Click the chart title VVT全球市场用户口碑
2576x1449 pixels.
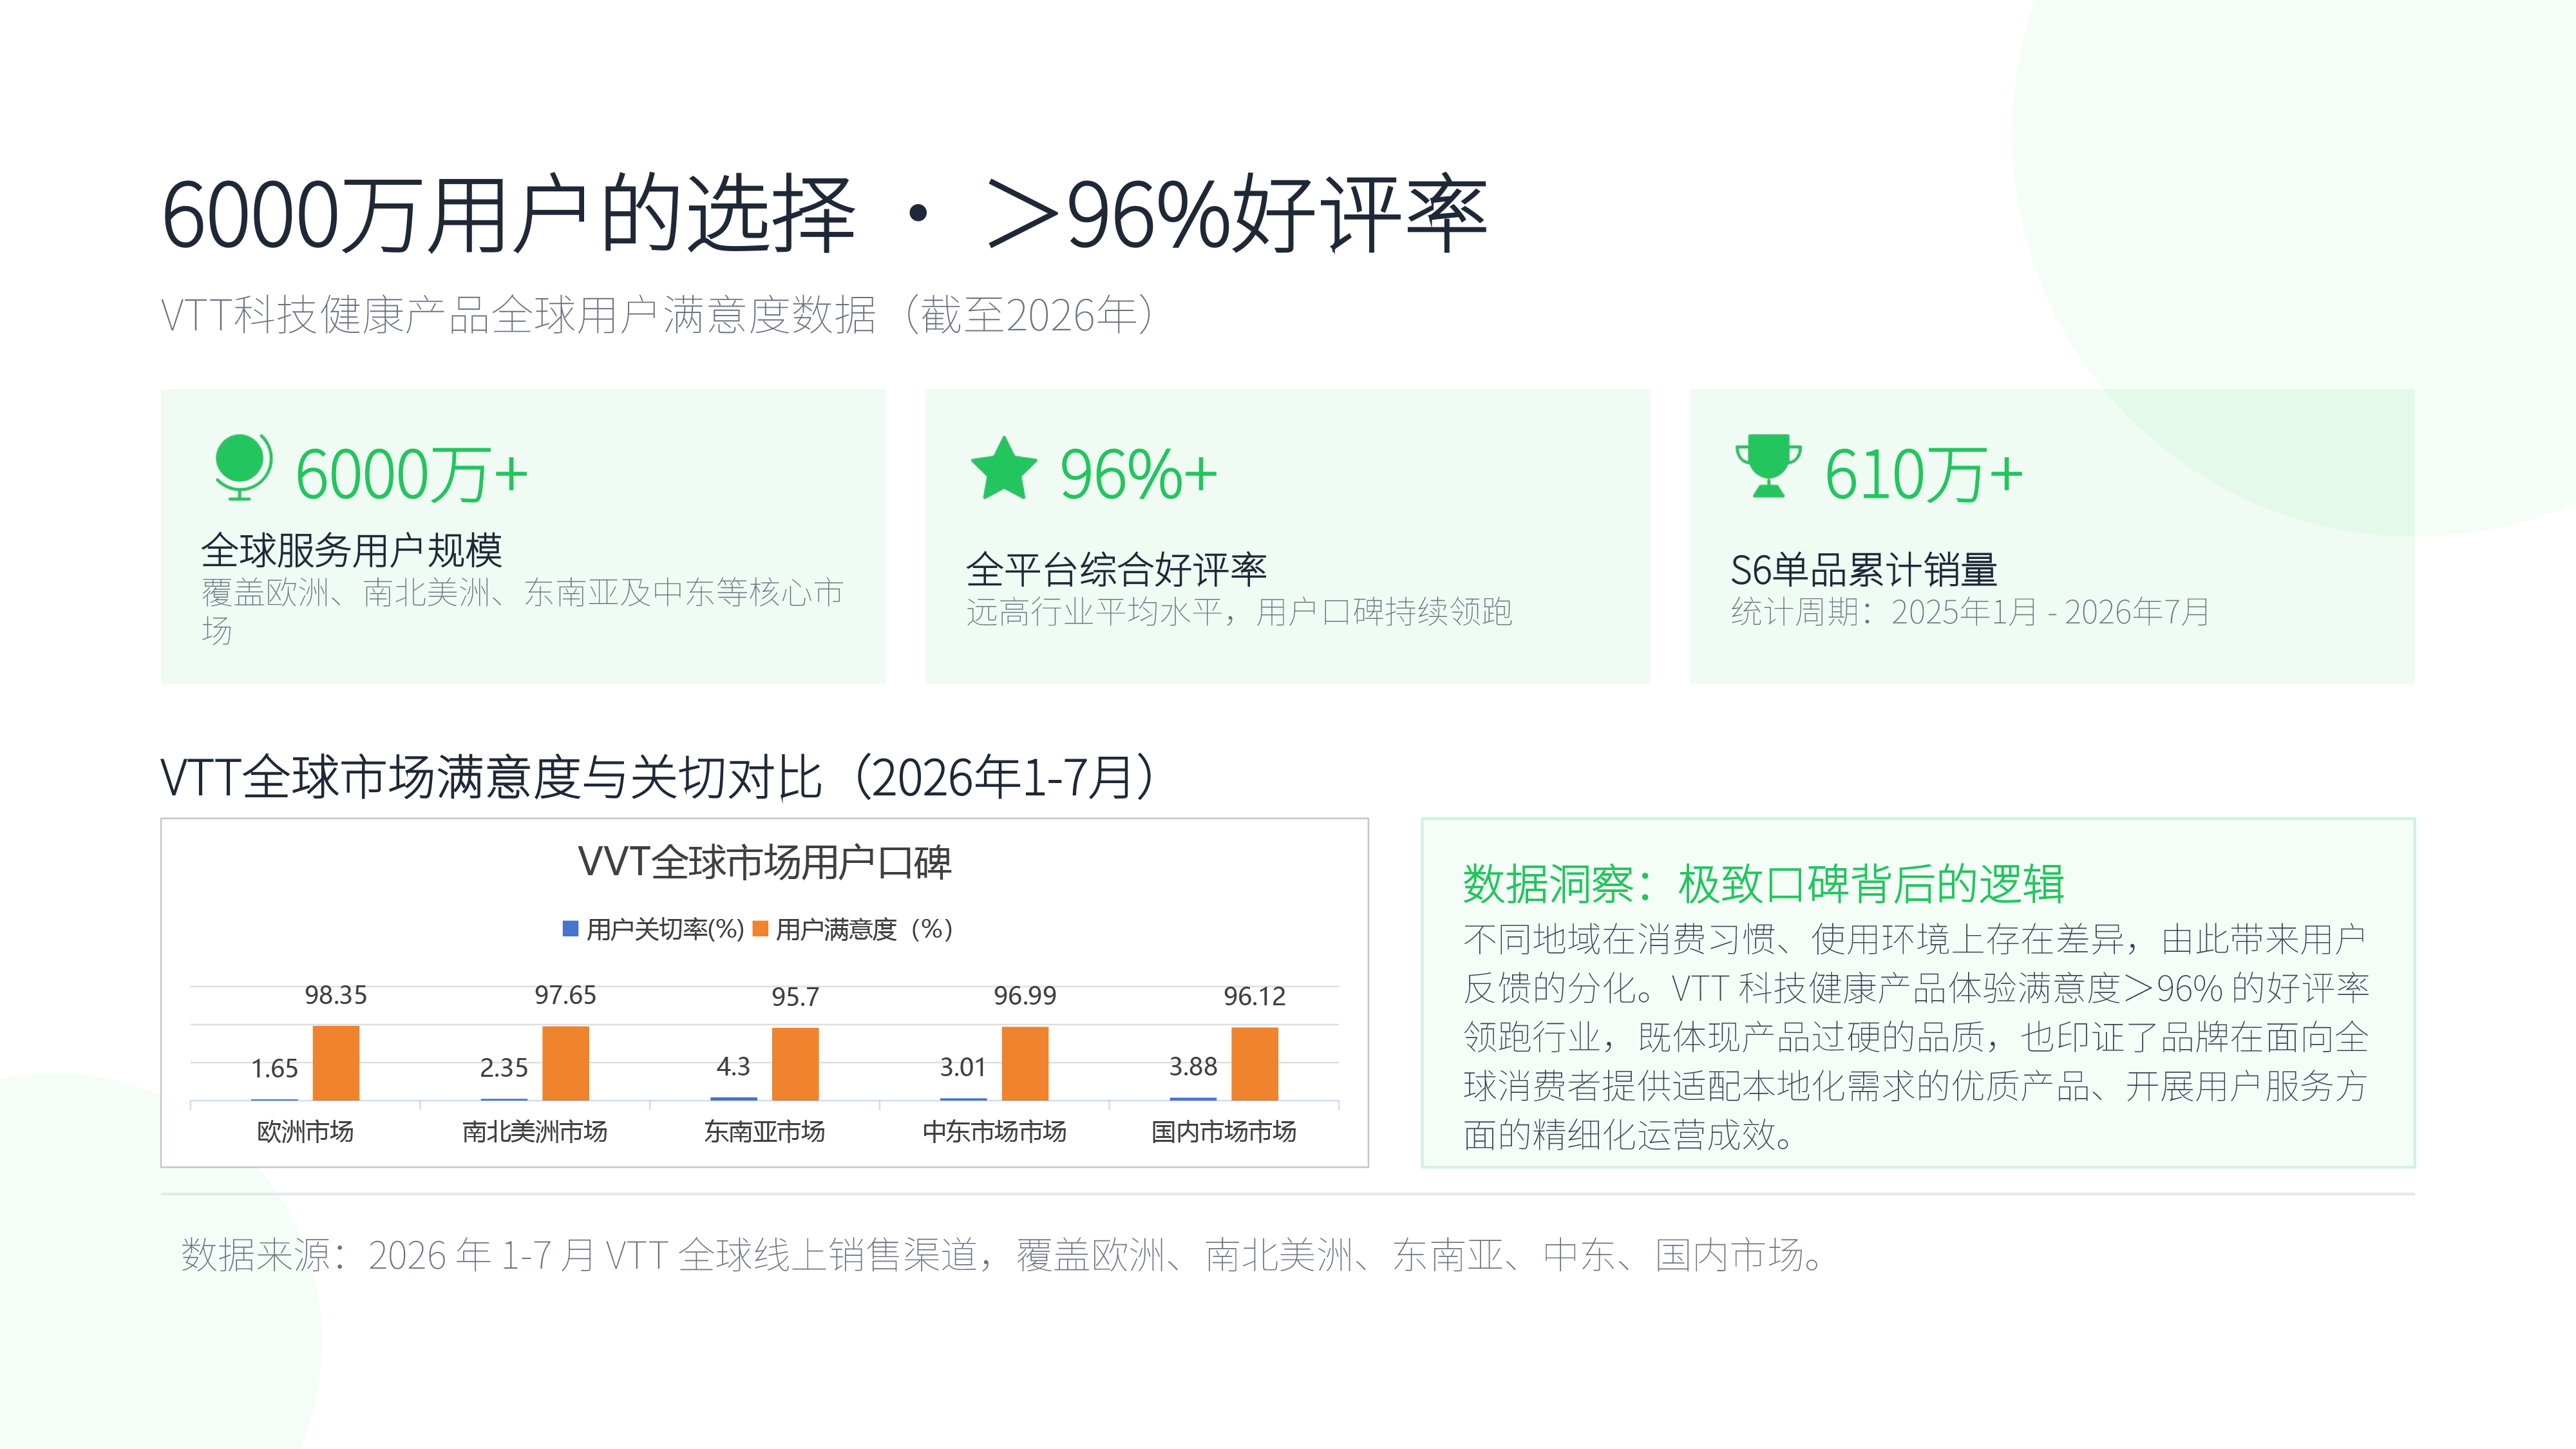click(x=765, y=862)
